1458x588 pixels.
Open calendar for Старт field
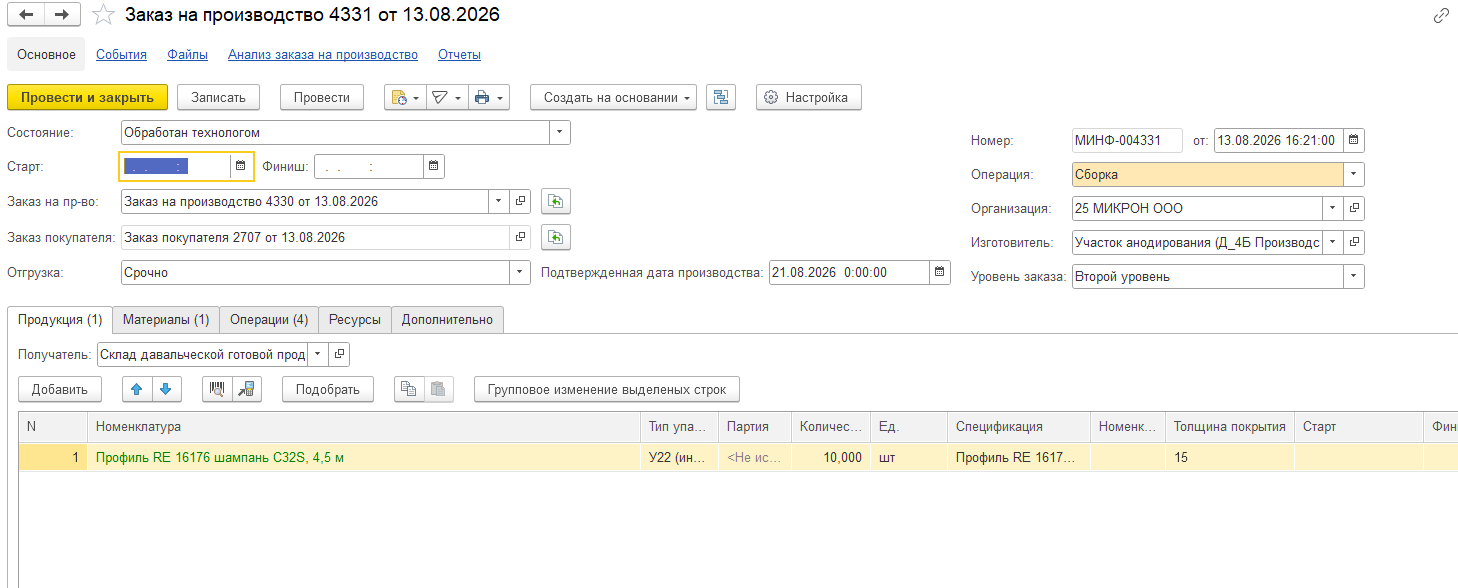tap(240, 166)
